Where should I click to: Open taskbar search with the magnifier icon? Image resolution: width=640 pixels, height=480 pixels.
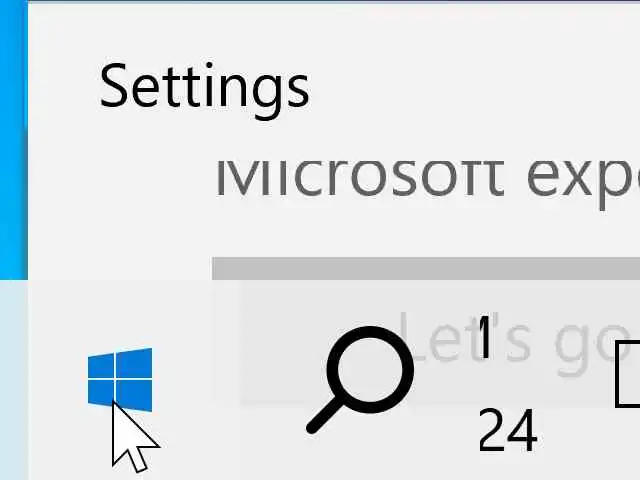pyautogui.click(x=360, y=380)
